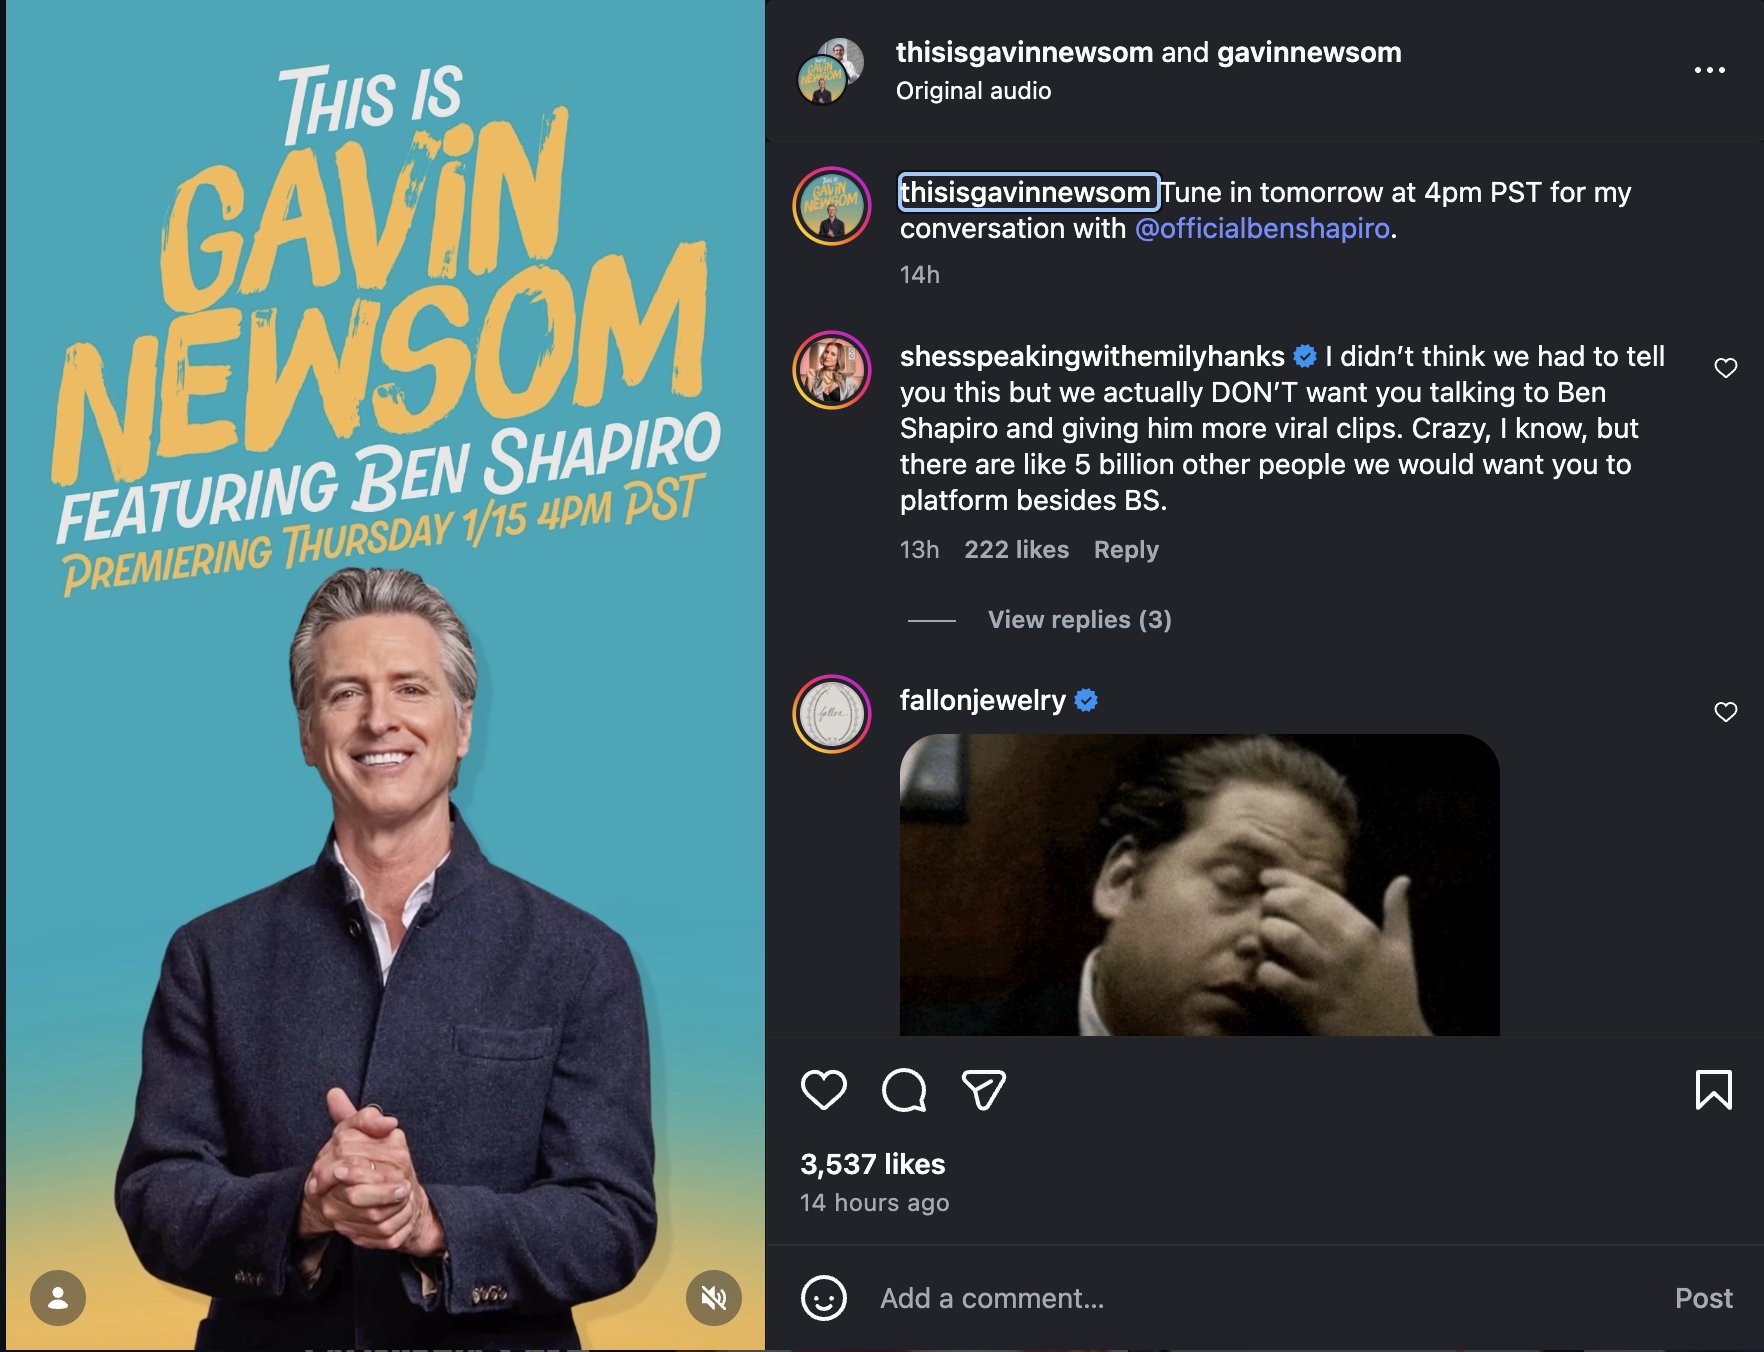Unmute the video audio

(713, 1298)
